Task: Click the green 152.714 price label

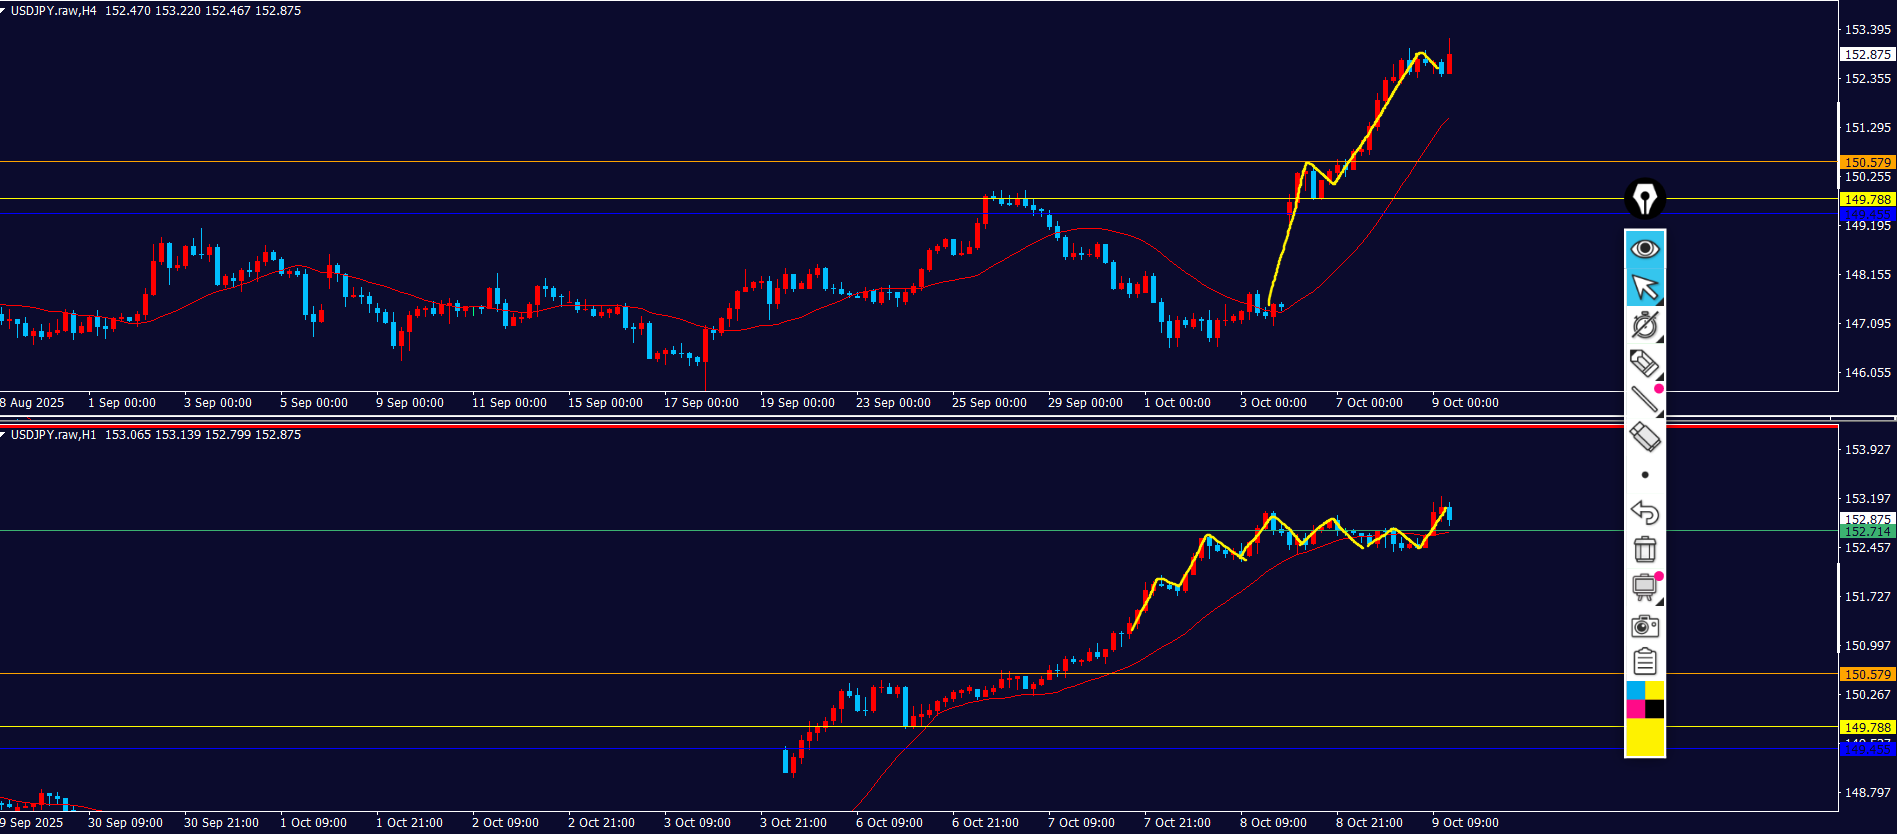Action: tap(1867, 532)
